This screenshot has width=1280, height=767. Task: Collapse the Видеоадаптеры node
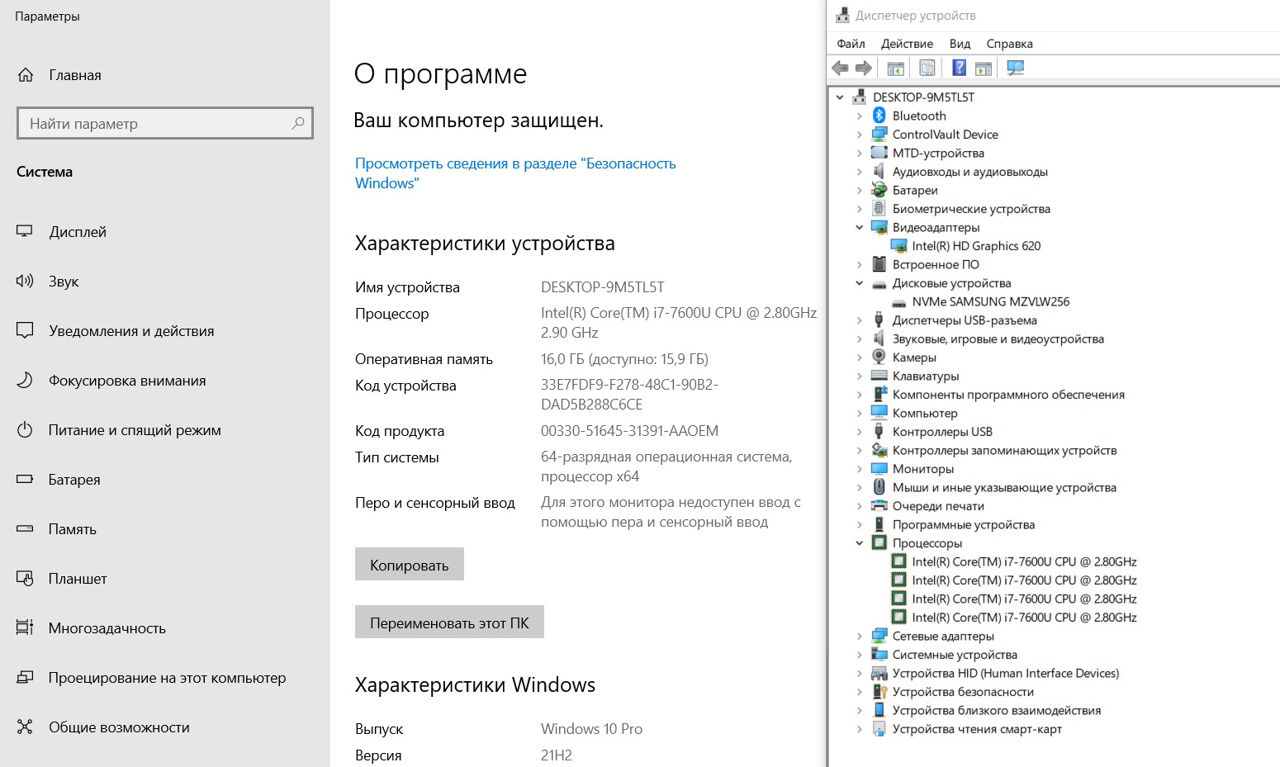click(859, 227)
